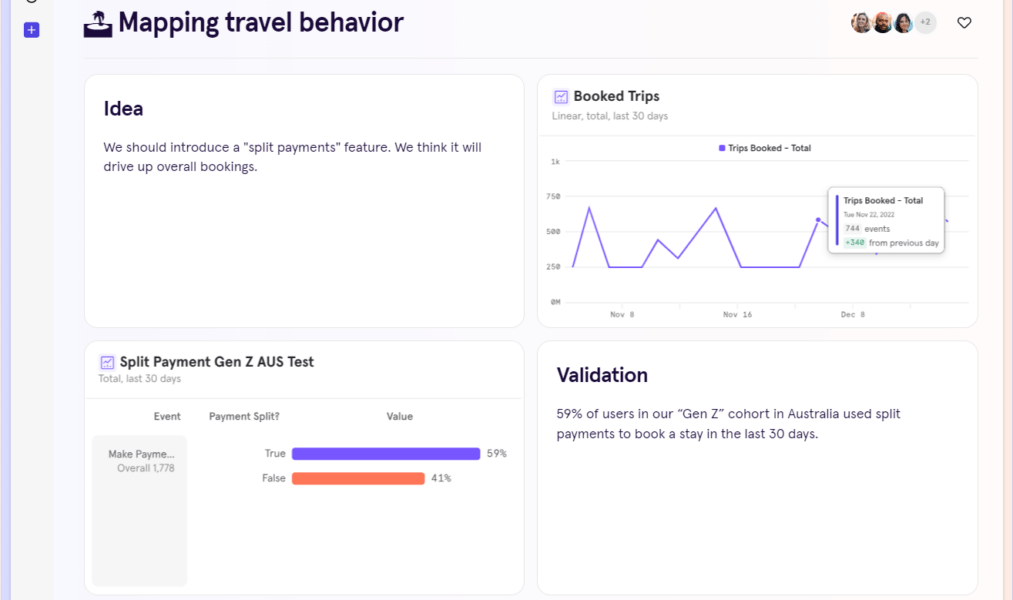This screenshot has width=1013, height=600.
Task: Click the Nov 22 tooltip on the chart
Action: [885, 220]
